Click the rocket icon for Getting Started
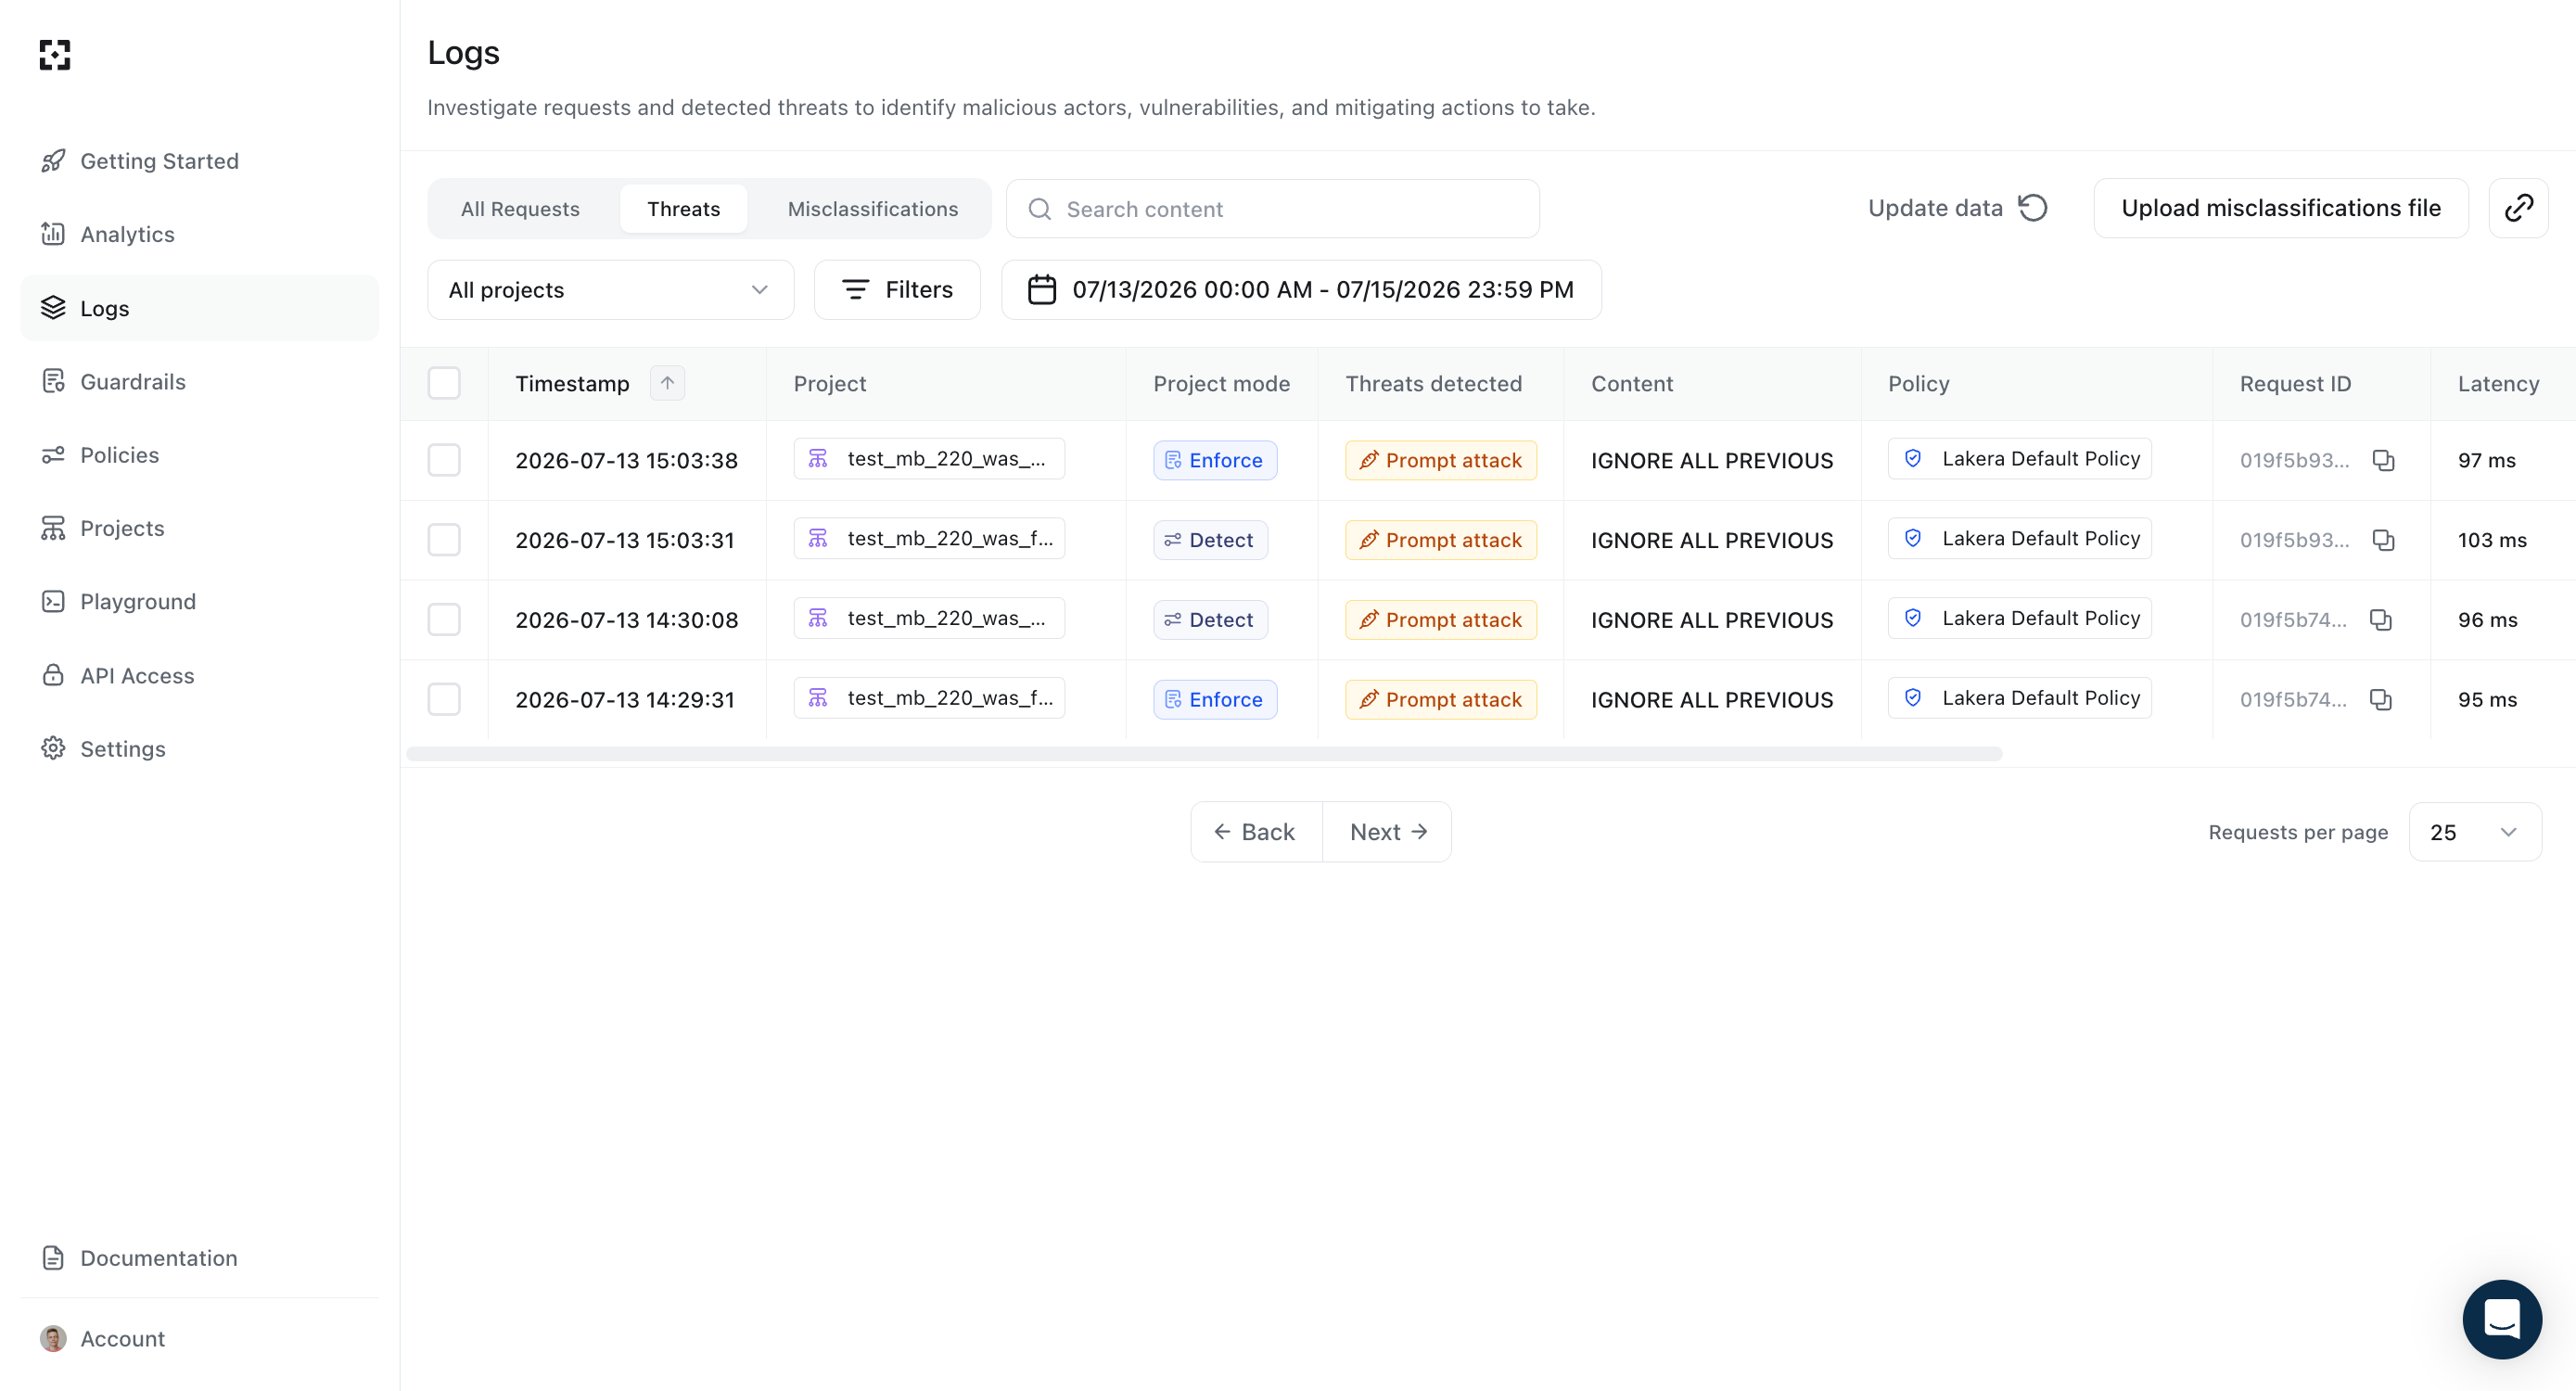The image size is (2576, 1391). tap(53, 161)
